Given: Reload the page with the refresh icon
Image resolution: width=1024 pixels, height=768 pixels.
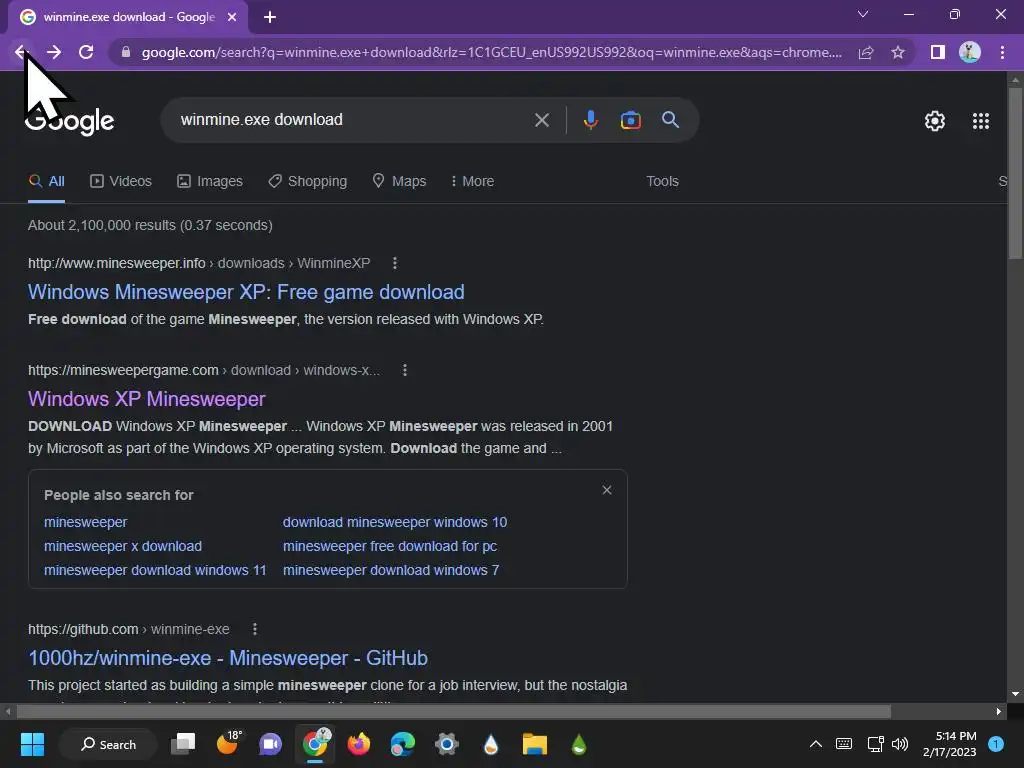Looking at the screenshot, I should pyautogui.click(x=86, y=52).
